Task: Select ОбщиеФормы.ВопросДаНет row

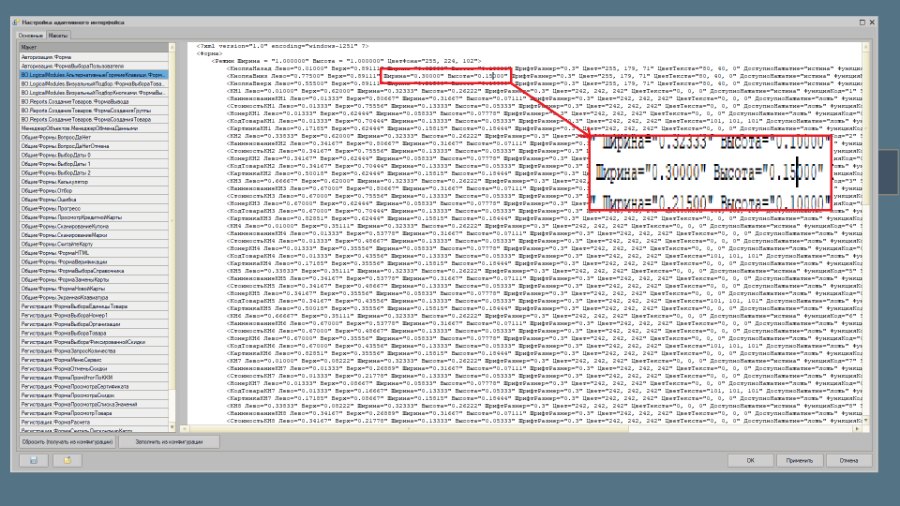Action: pyautogui.click(x=93, y=137)
